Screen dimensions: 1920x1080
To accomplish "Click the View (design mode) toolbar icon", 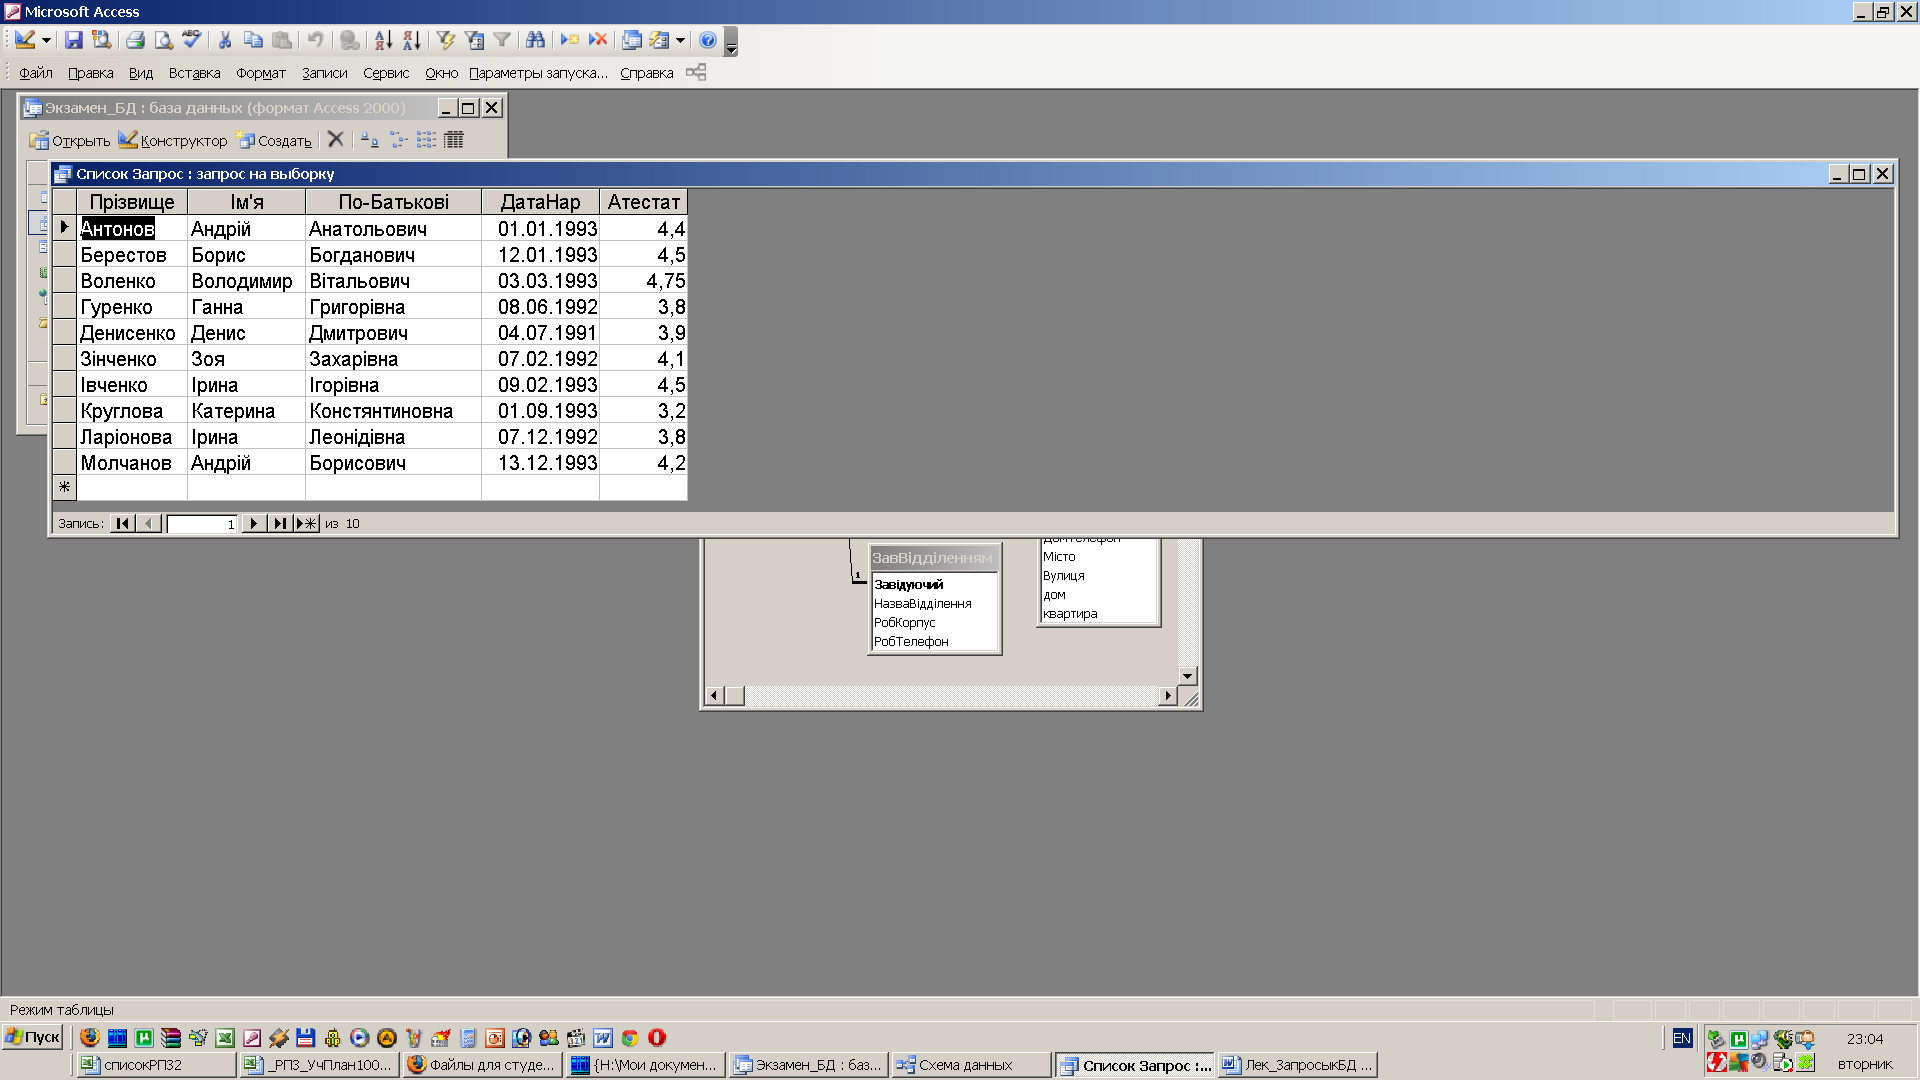I will point(25,40).
